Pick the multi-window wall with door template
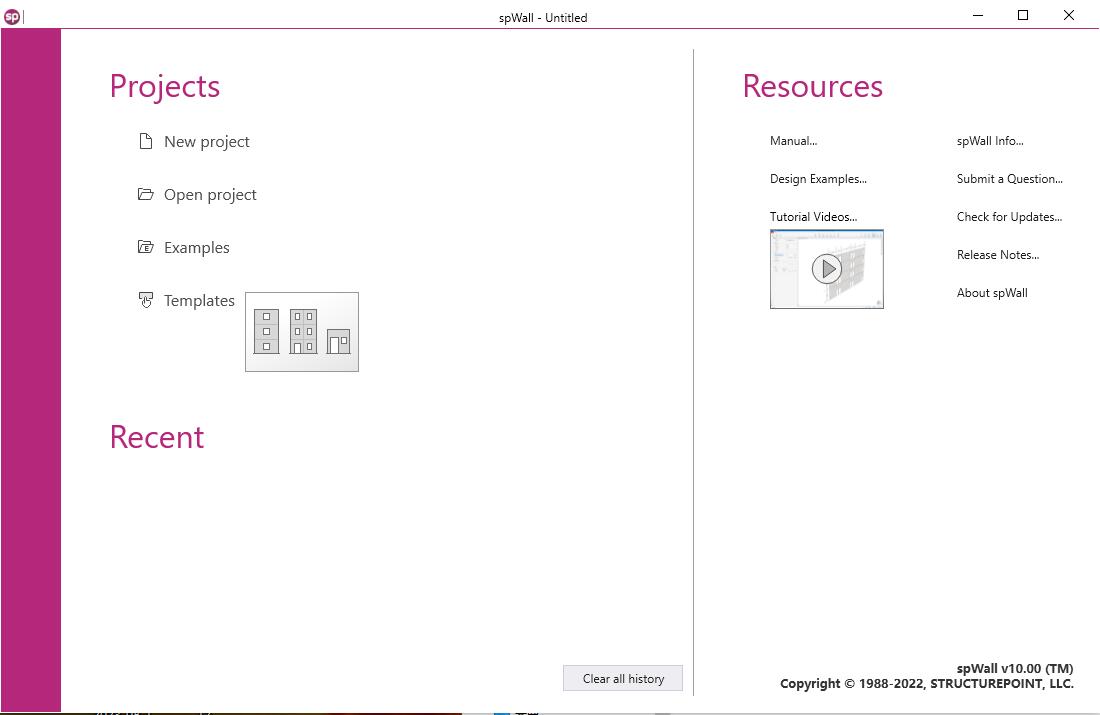Image resolution: width=1100 pixels, height=715 pixels. coord(303,331)
